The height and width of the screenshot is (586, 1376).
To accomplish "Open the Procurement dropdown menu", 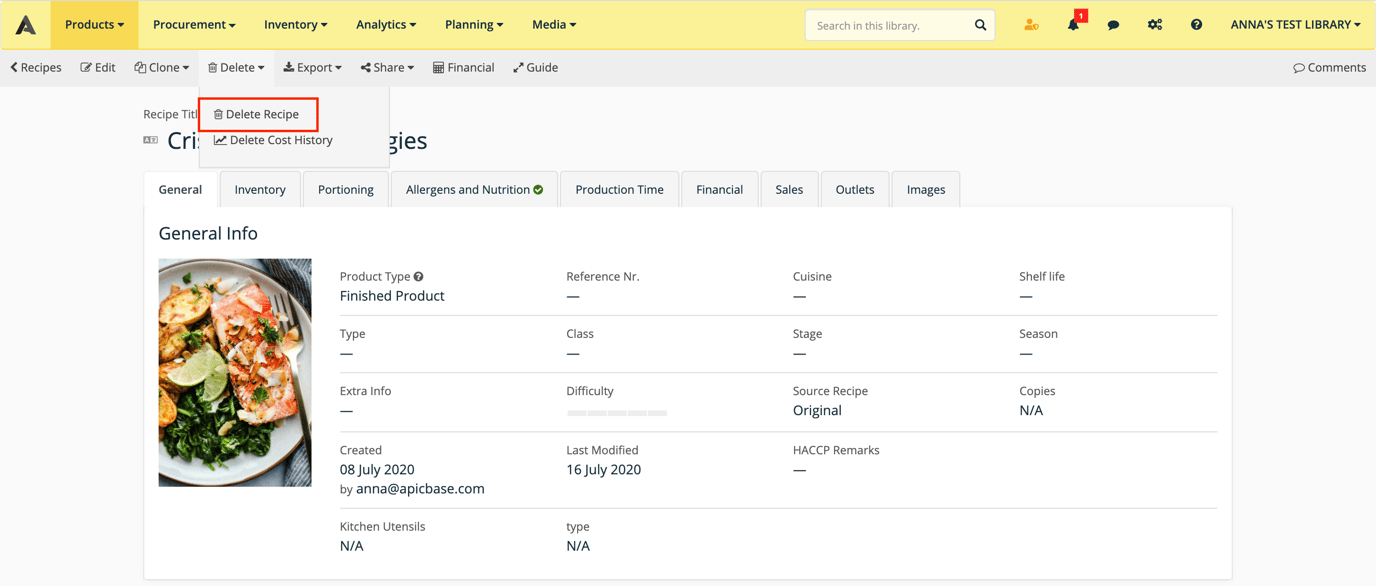I will pos(194,25).
